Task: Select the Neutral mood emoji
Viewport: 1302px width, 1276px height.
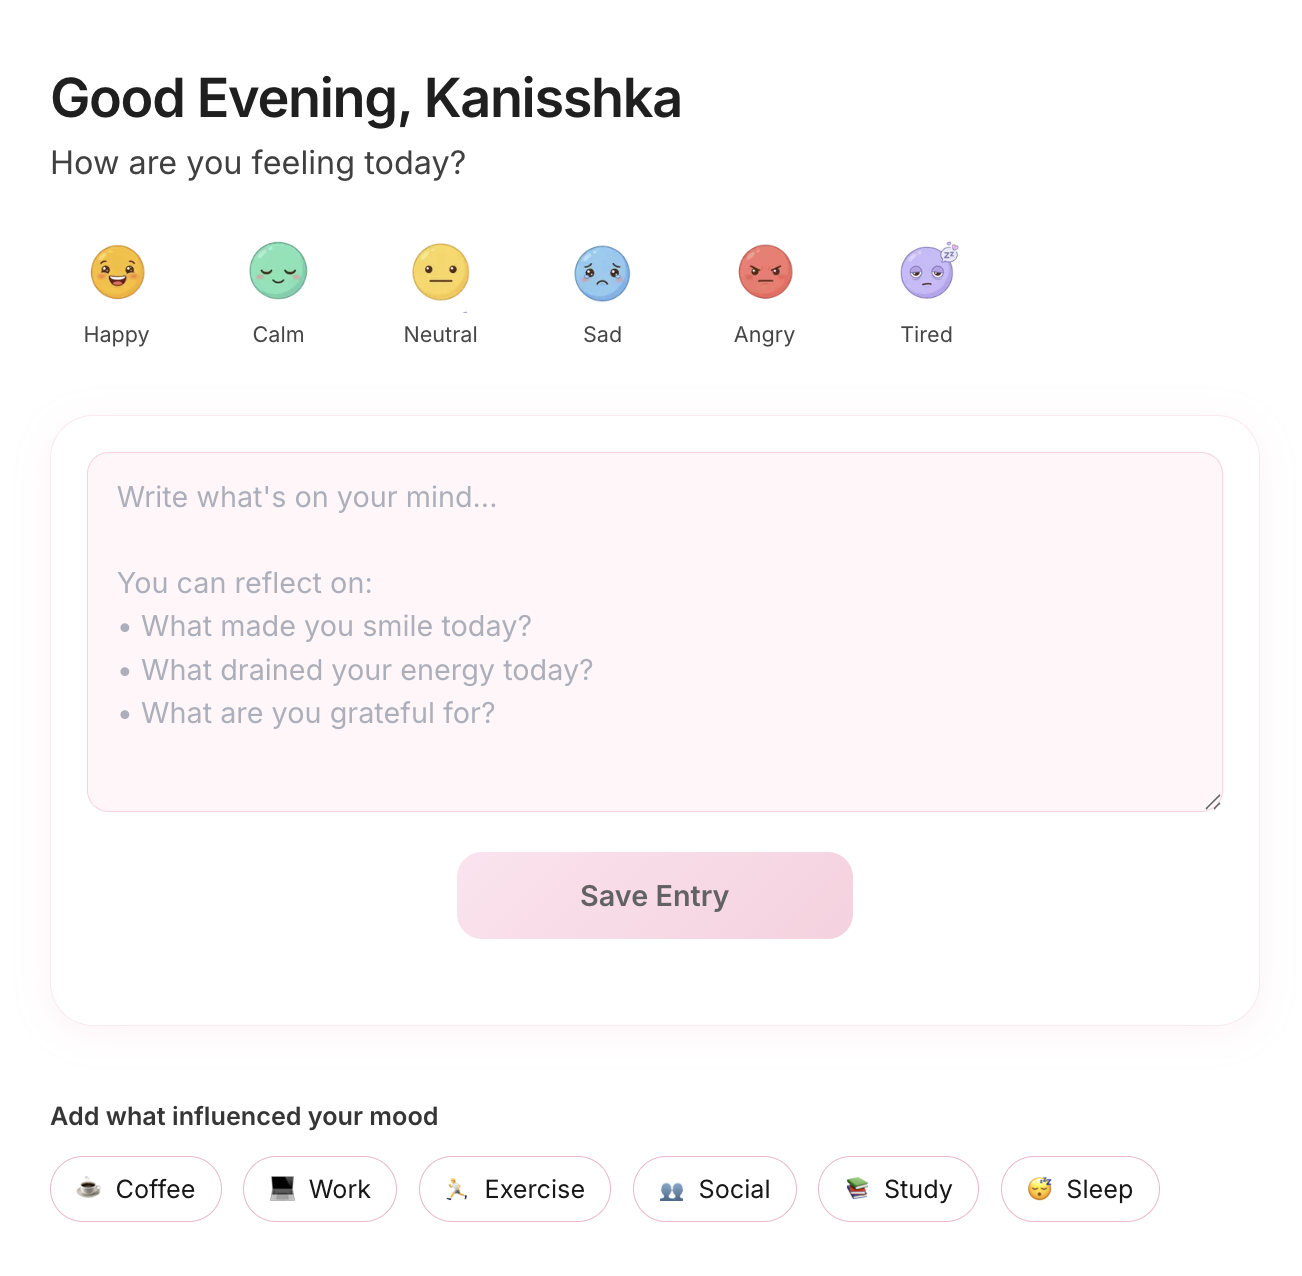Action: point(440,271)
